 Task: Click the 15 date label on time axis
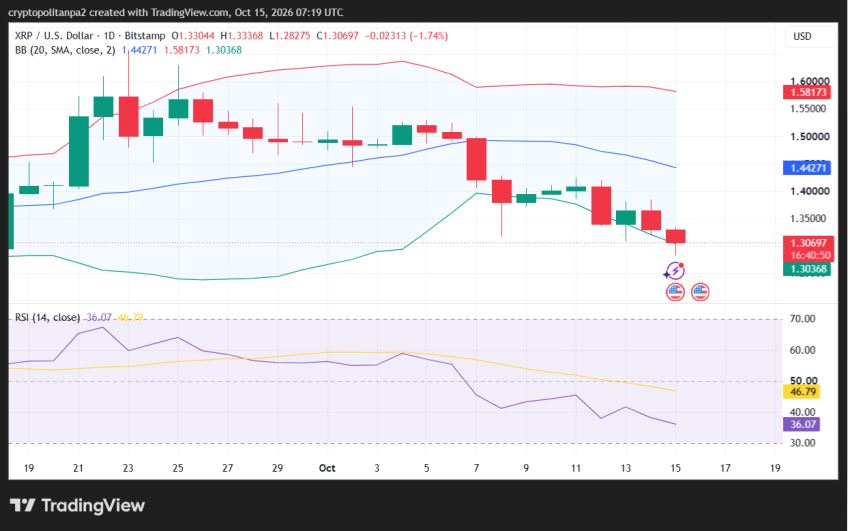click(675, 468)
